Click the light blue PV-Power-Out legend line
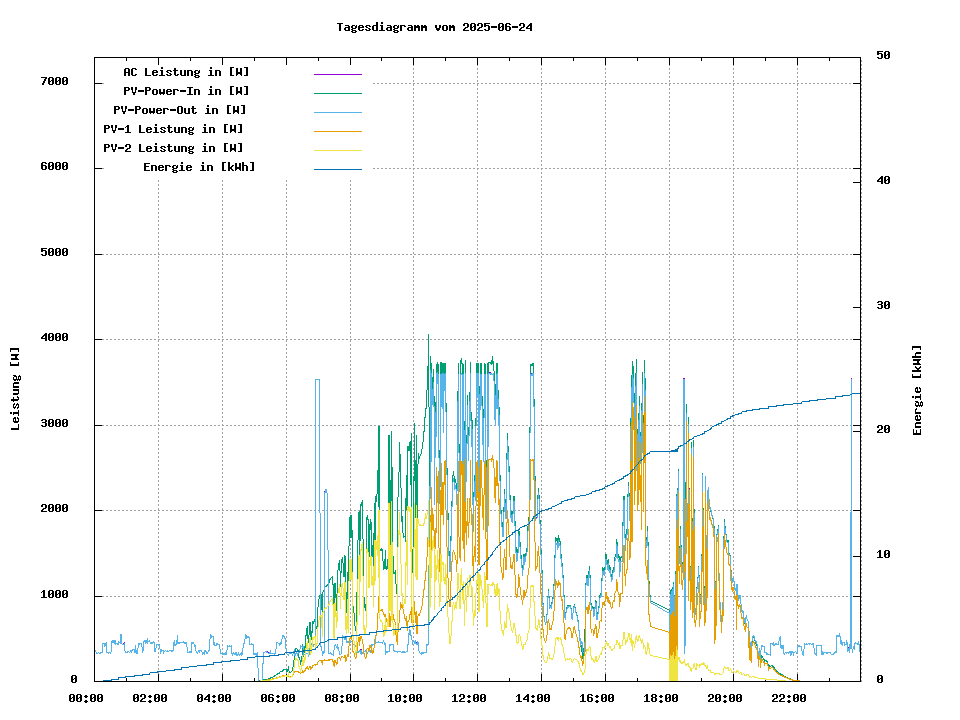 click(x=337, y=112)
